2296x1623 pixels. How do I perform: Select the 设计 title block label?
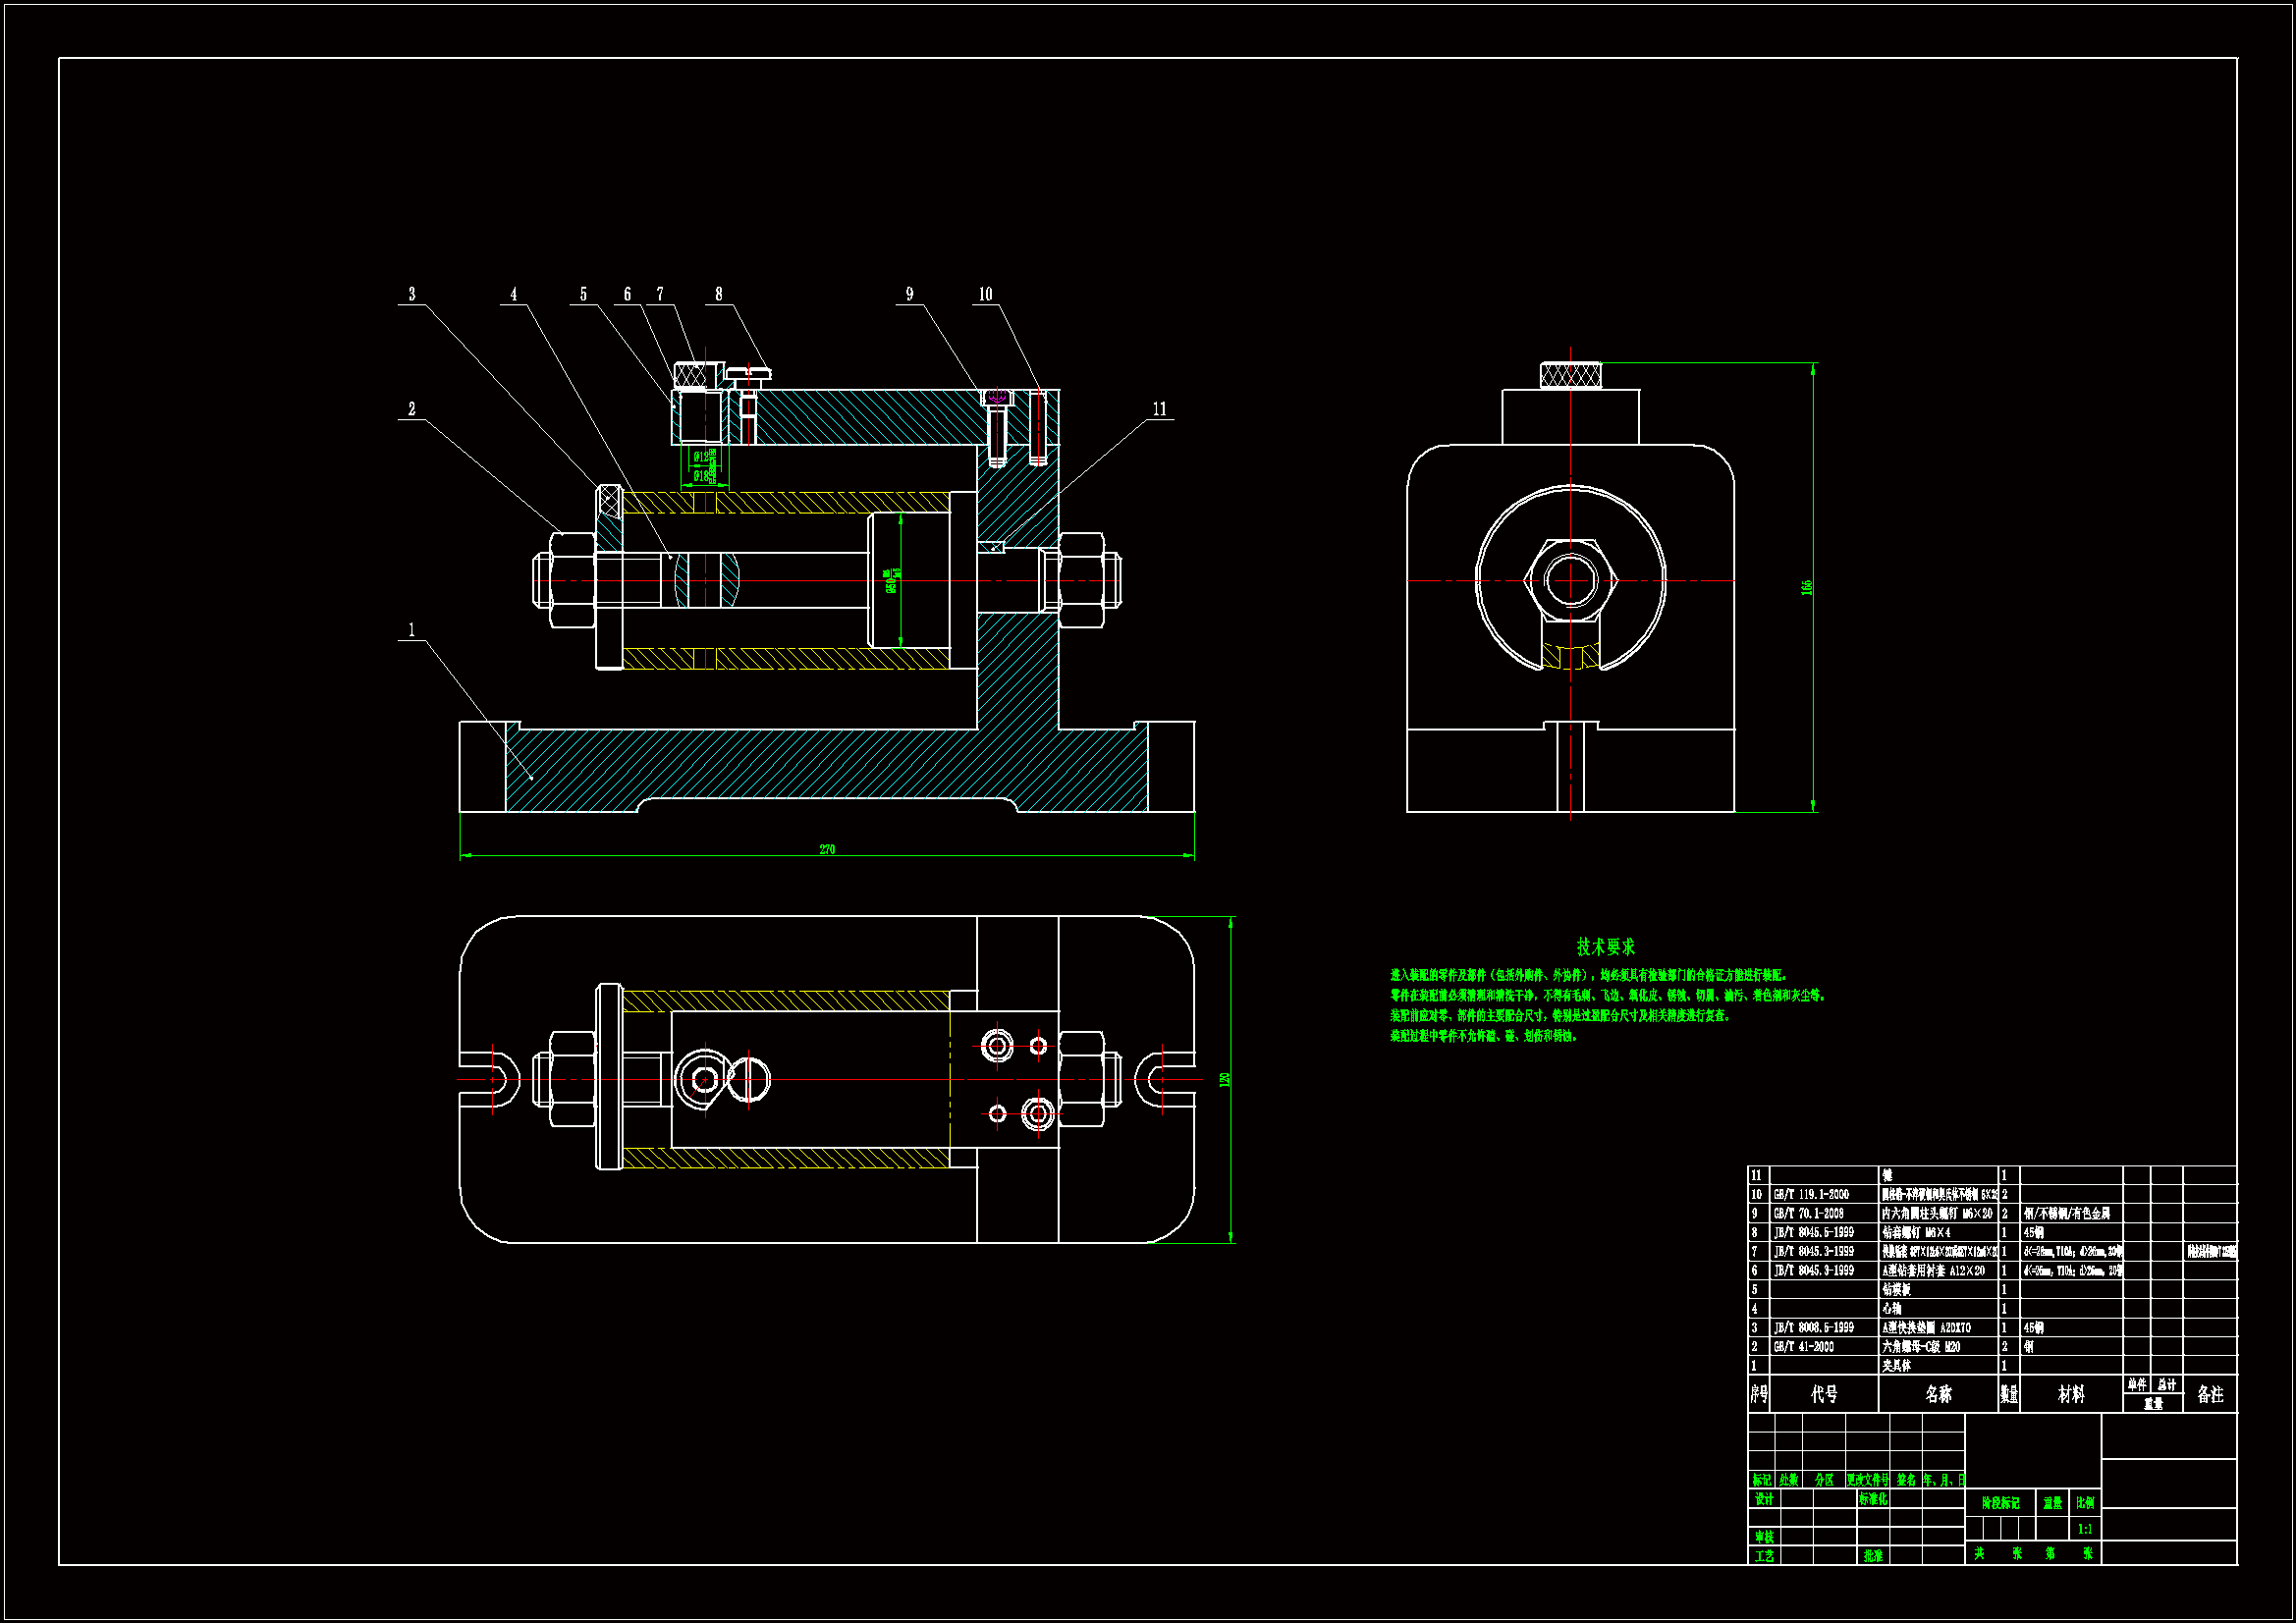[x=1763, y=1499]
